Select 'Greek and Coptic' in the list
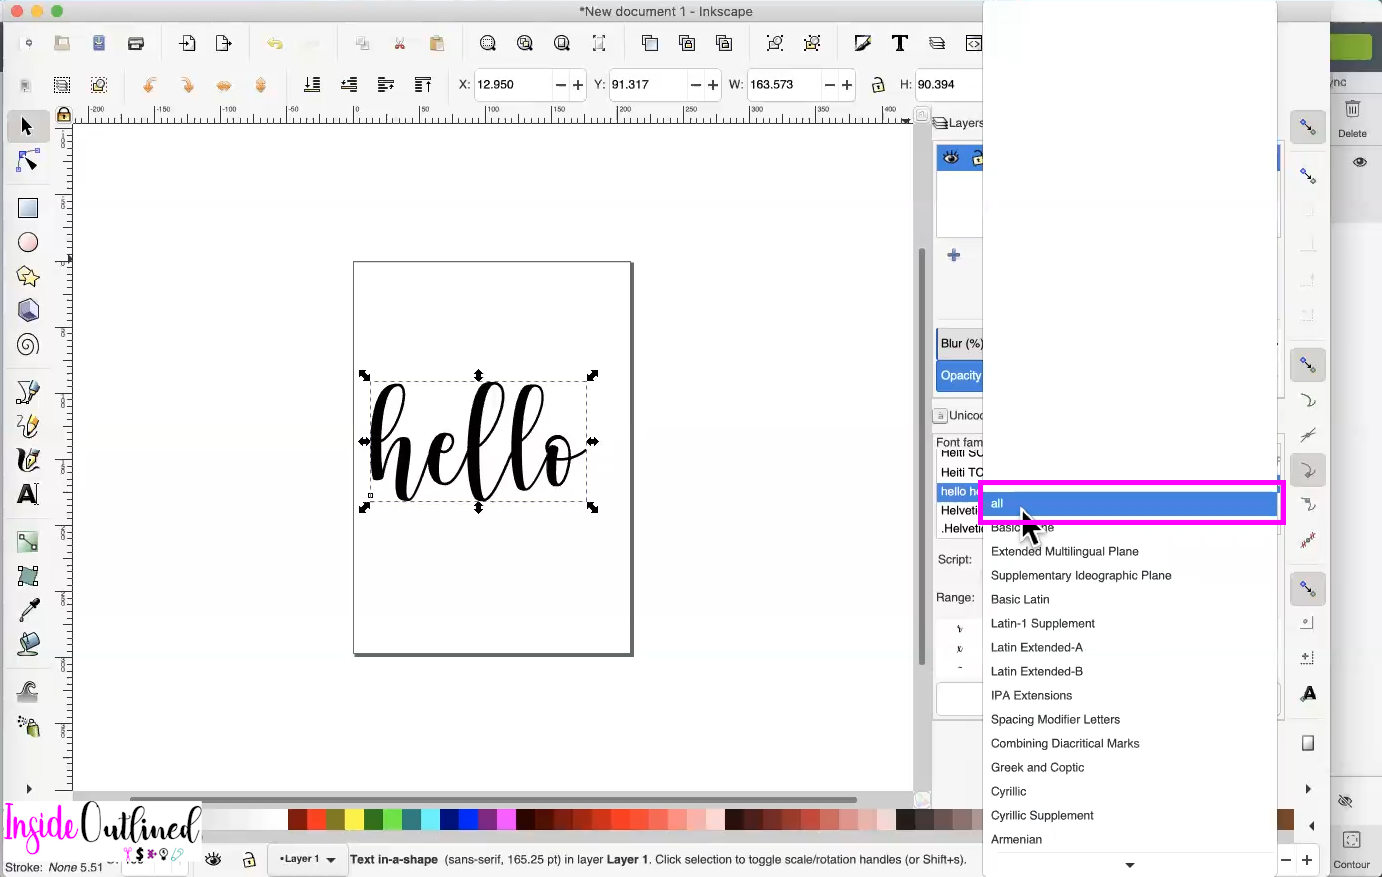Screen dimensions: 1382x877 pyautogui.click(x=1037, y=767)
